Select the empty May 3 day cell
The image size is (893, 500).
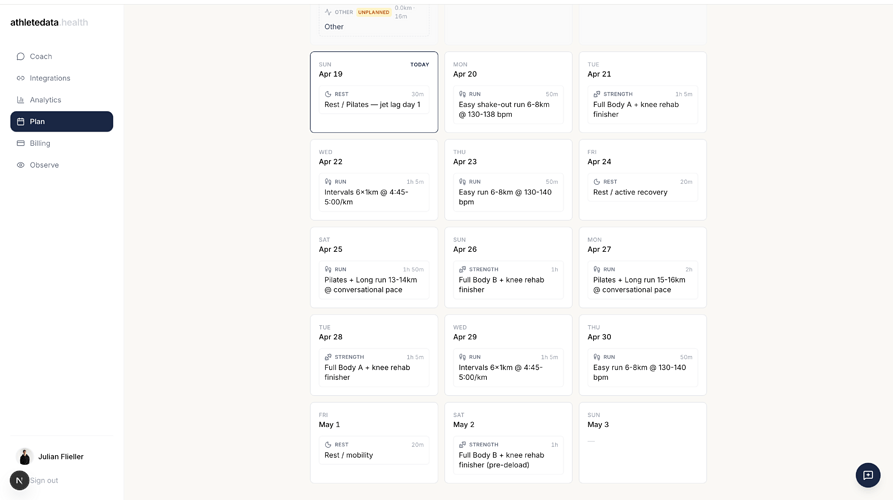point(643,443)
